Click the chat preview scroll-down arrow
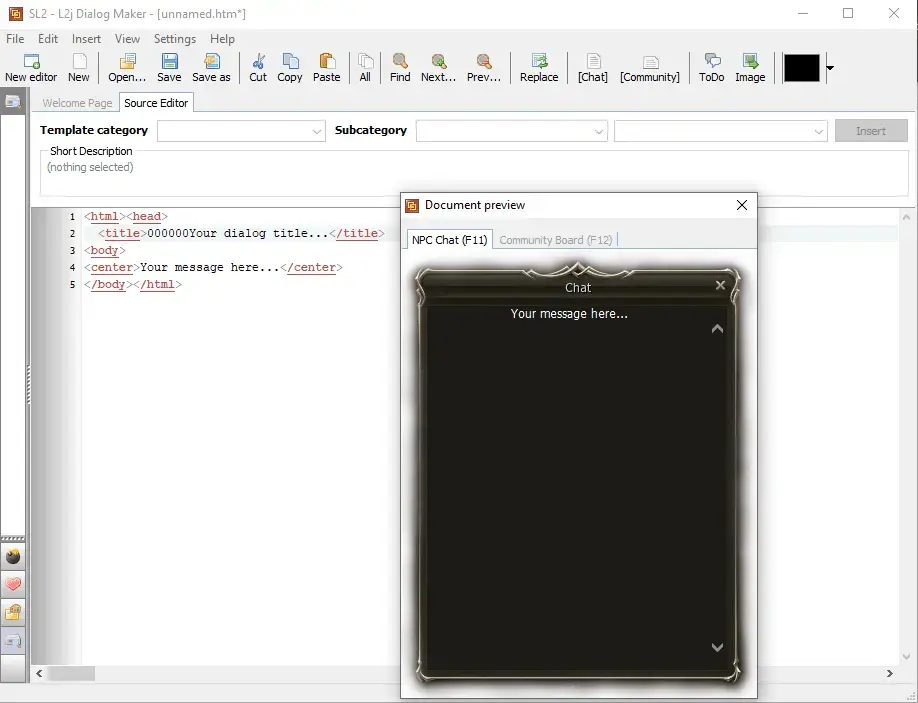This screenshot has width=918, height=703. (717, 647)
